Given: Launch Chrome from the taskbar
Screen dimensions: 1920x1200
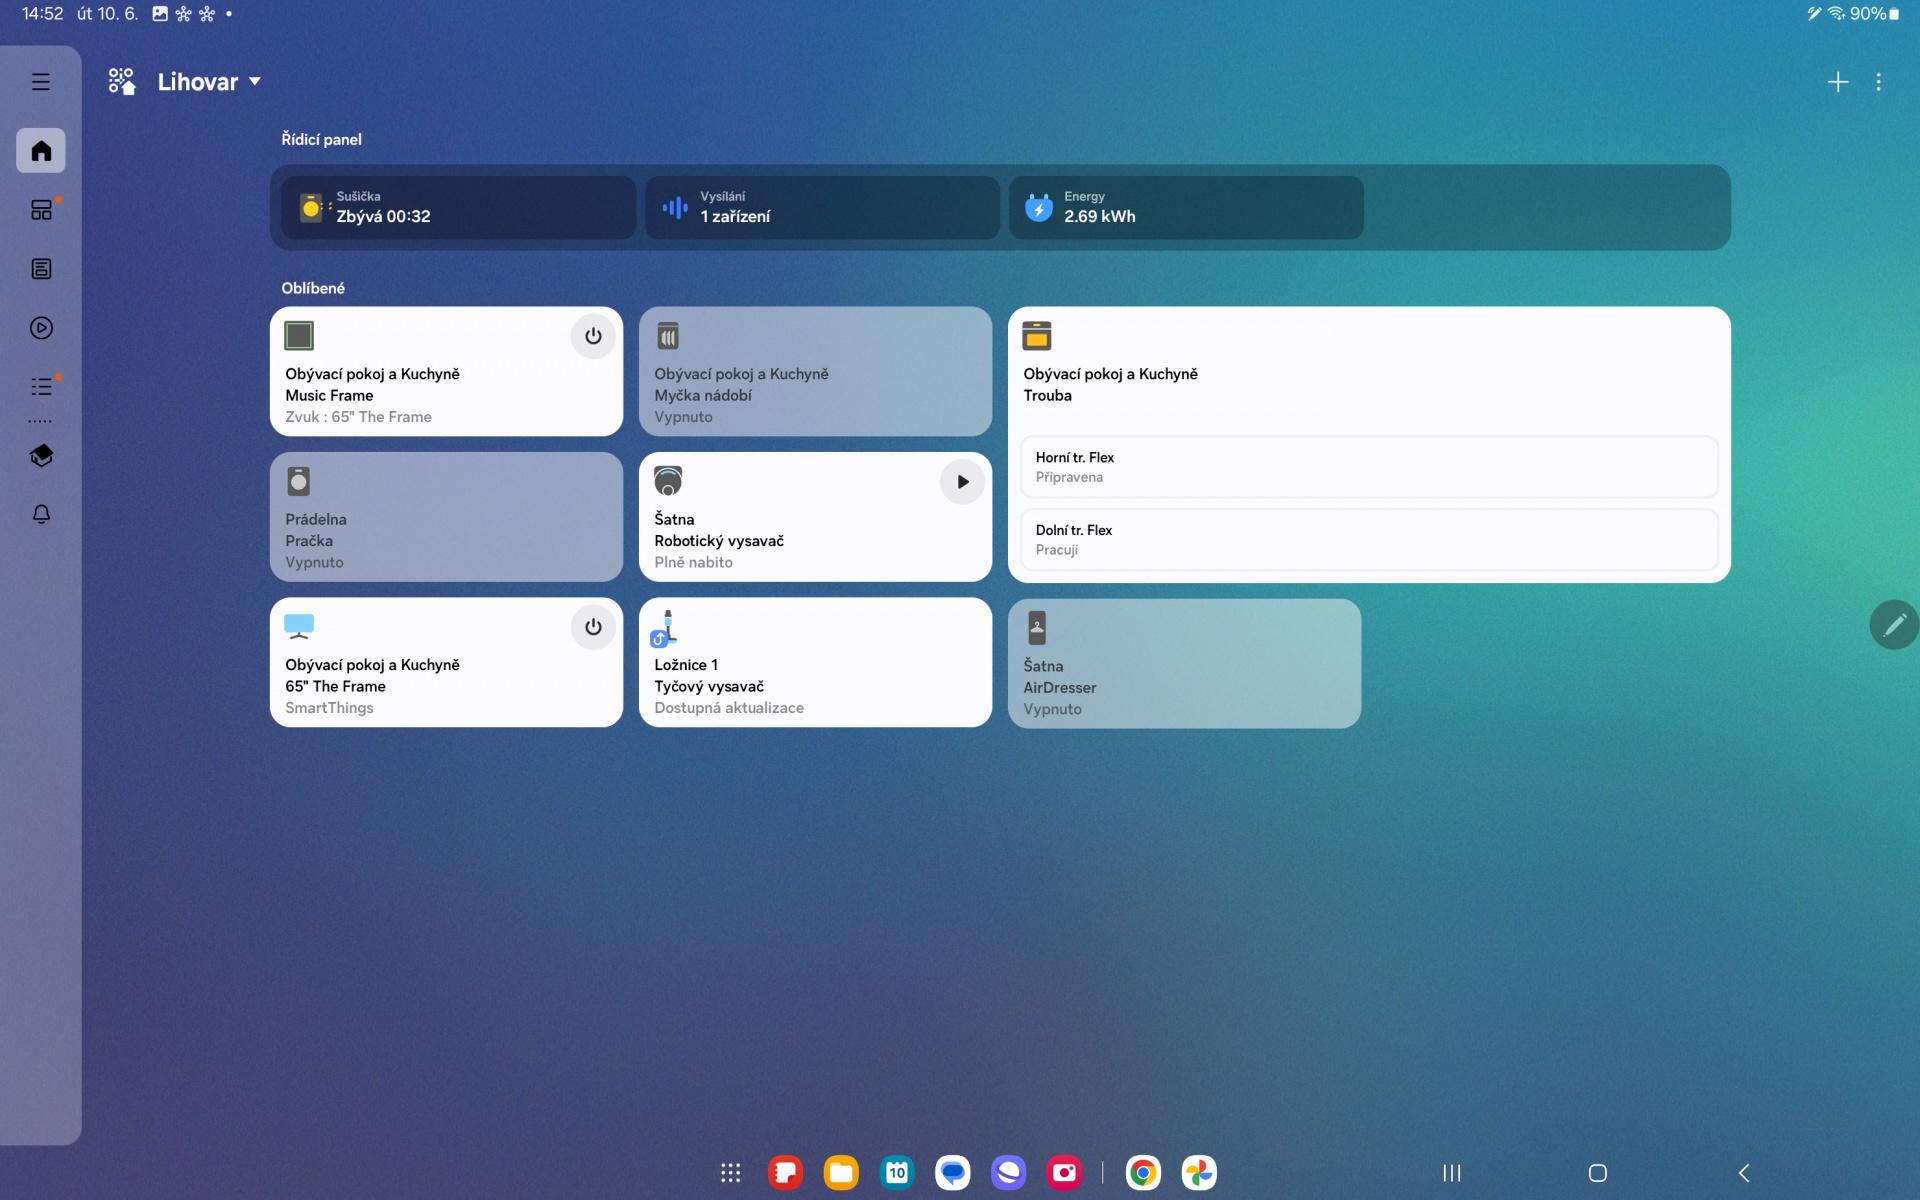Looking at the screenshot, I should click(1143, 1173).
